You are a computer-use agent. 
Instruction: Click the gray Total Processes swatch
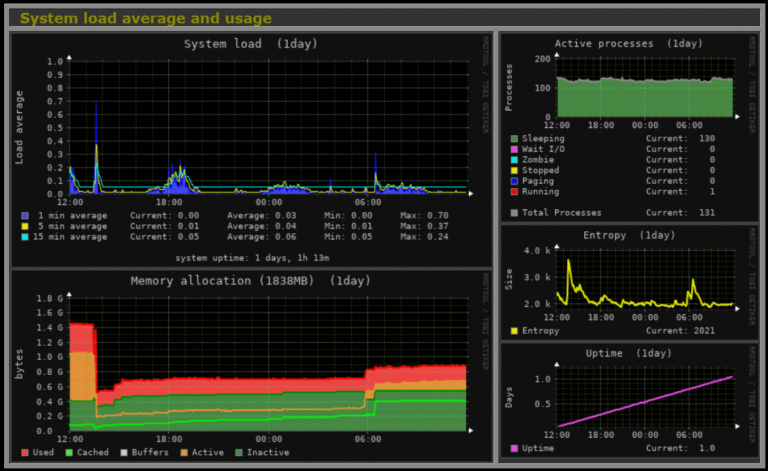pyautogui.click(x=515, y=212)
